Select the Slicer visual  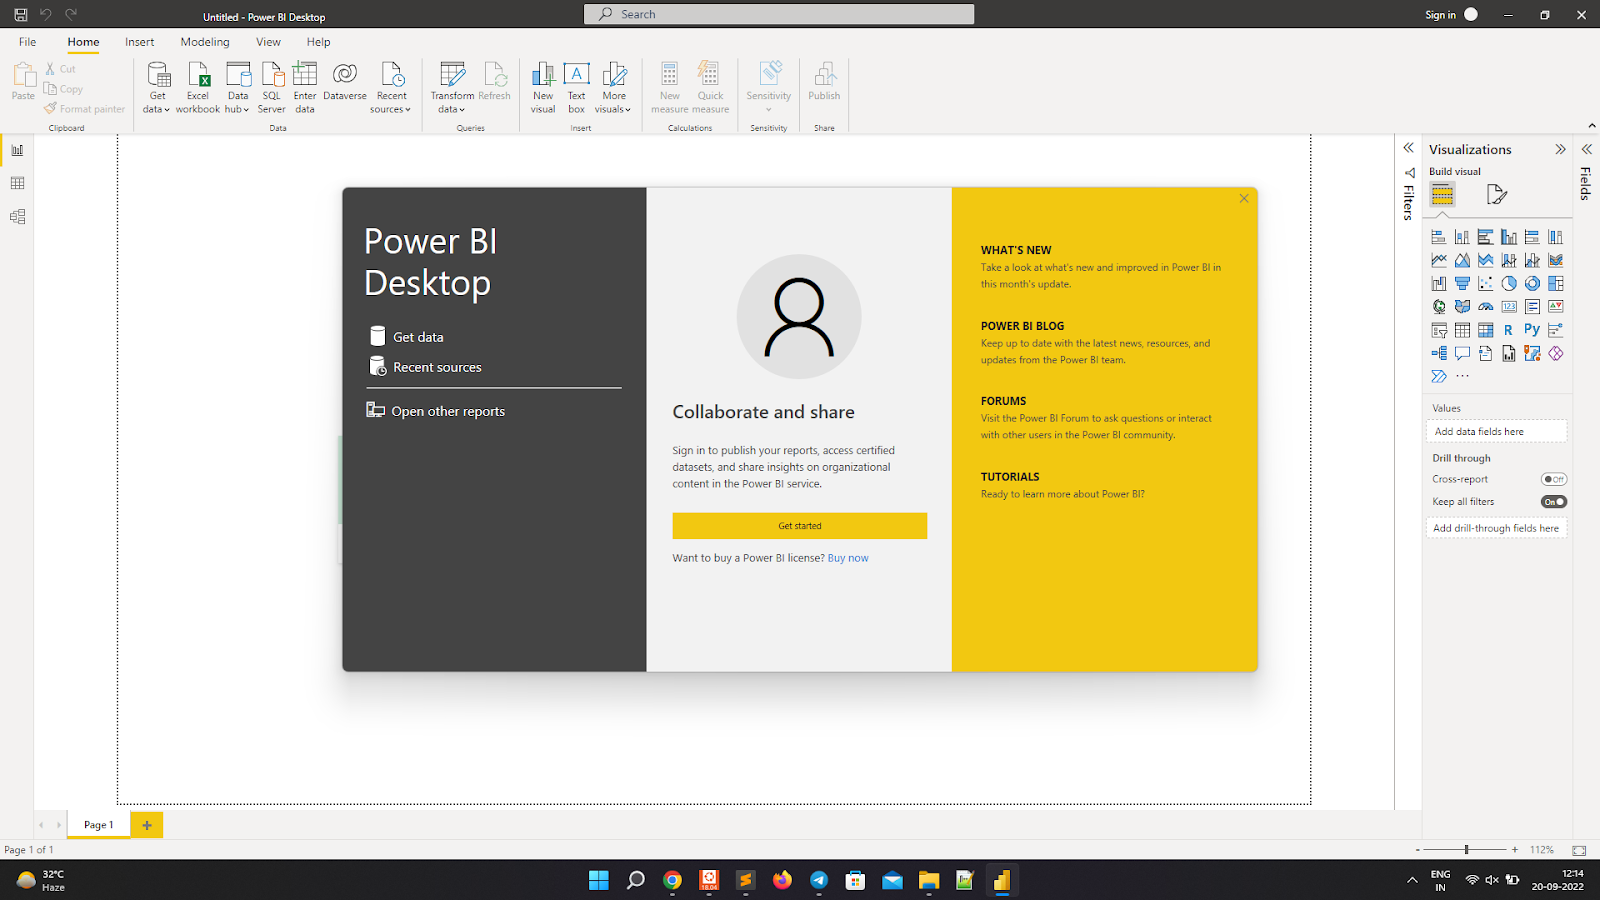tap(1439, 330)
